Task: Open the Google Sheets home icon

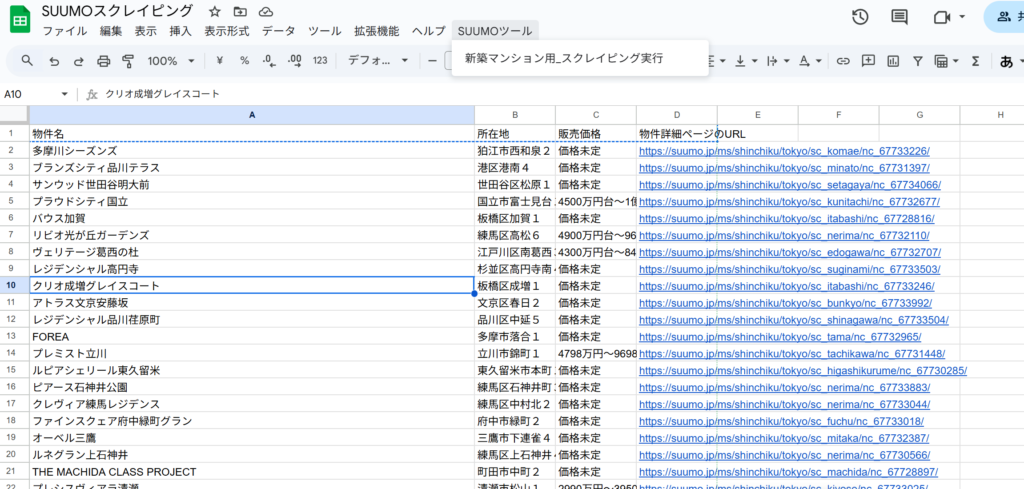Action: pyautogui.click(x=20, y=20)
